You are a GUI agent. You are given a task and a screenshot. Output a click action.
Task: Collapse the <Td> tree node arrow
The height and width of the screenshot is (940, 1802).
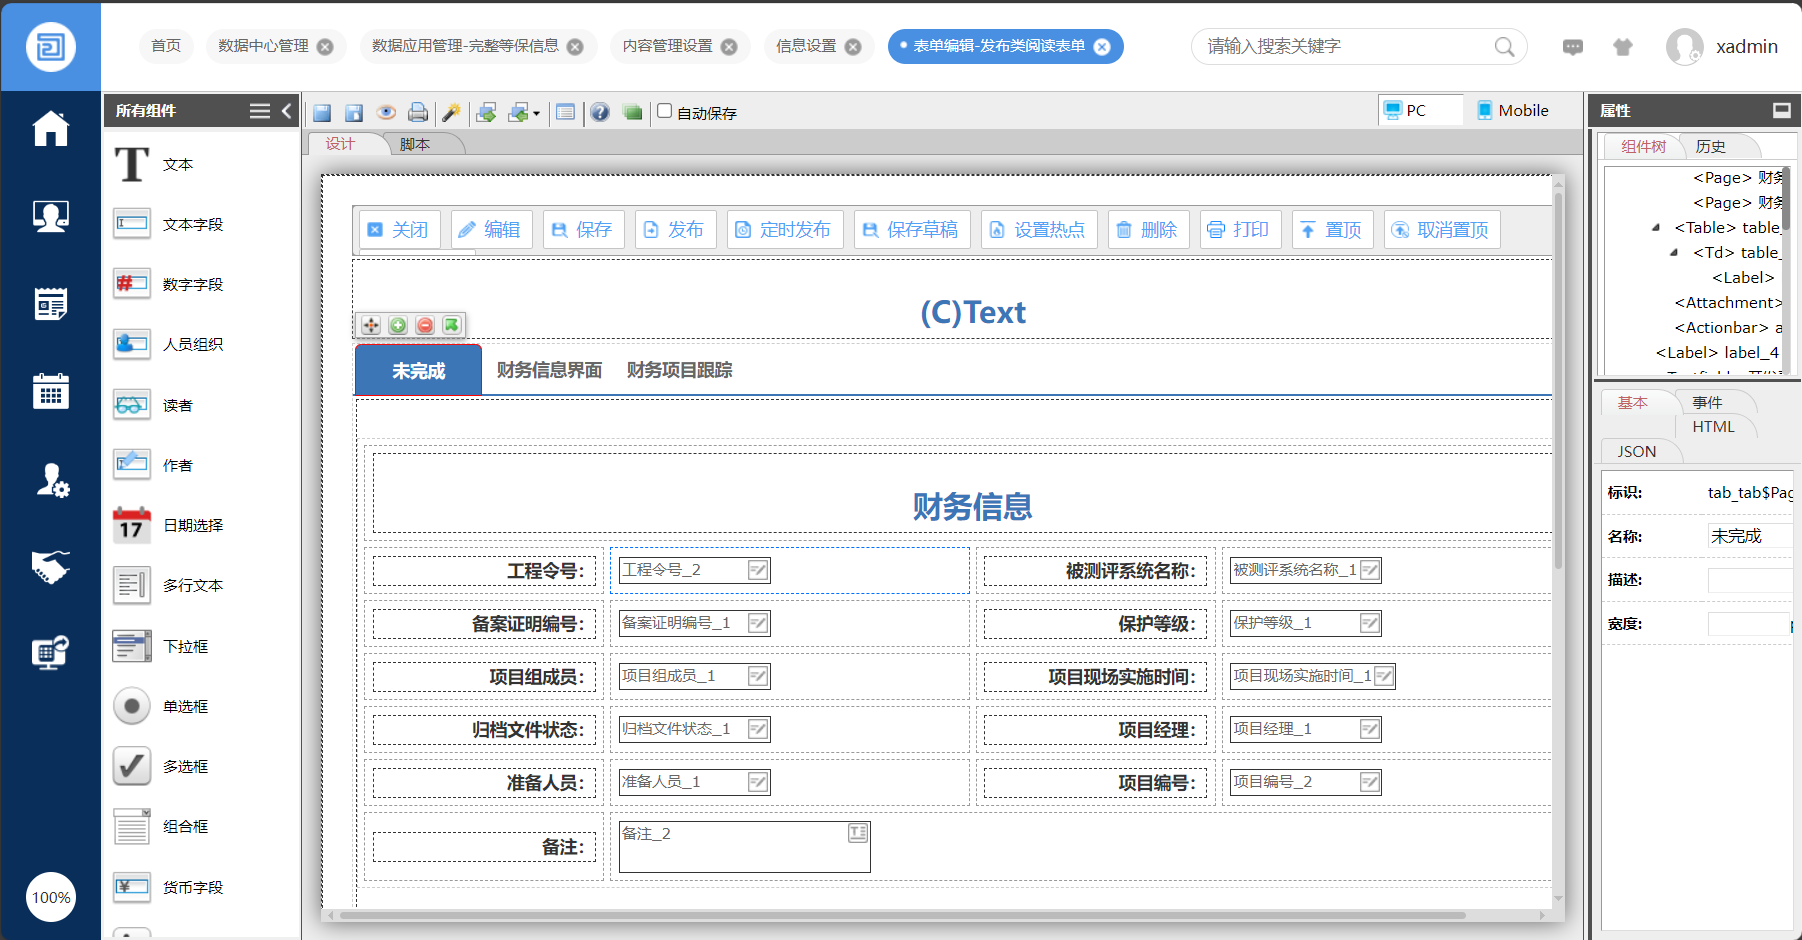pos(1674,253)
